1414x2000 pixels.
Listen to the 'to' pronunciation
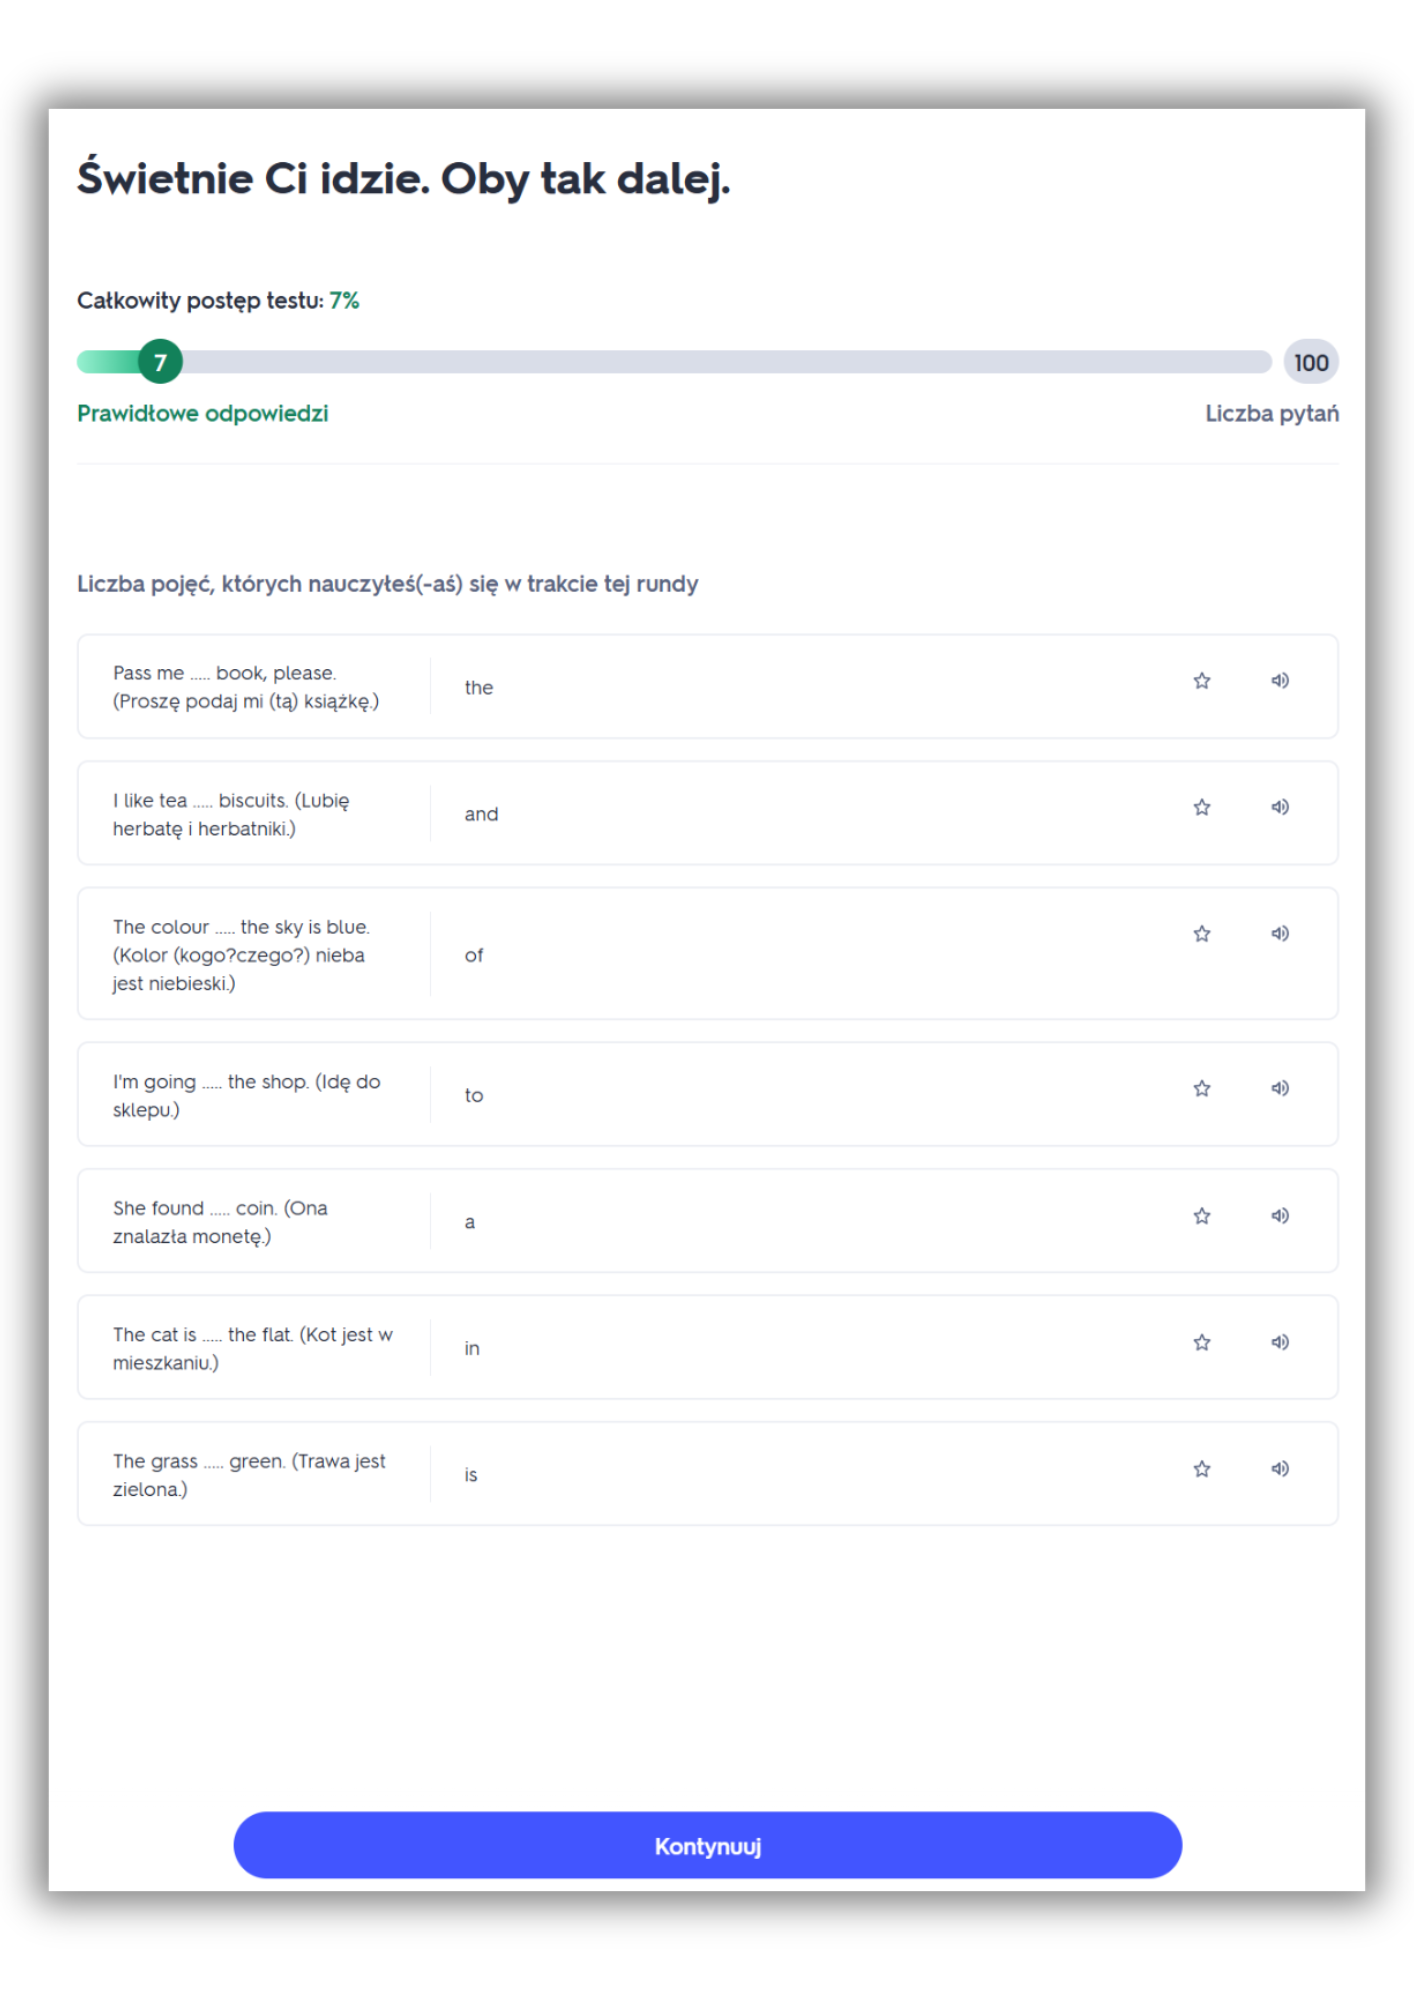point(1279,1088)
